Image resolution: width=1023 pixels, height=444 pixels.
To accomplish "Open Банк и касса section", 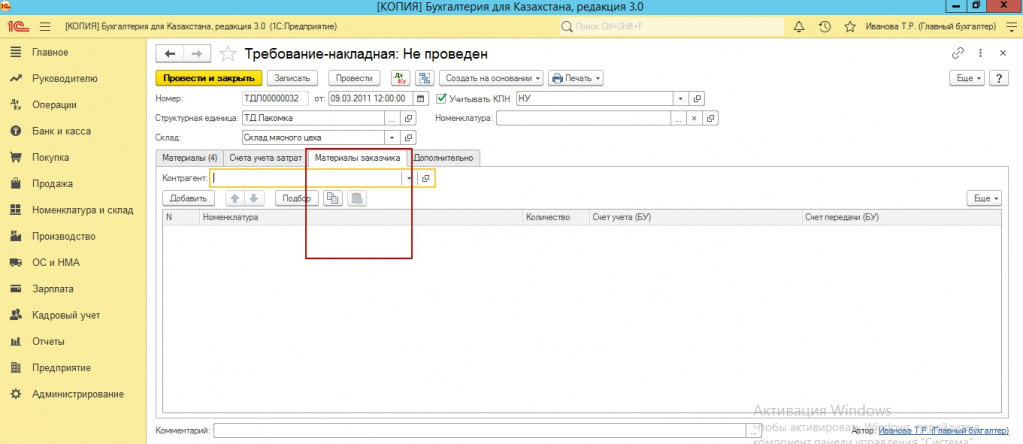I will [x=61, y=131].
